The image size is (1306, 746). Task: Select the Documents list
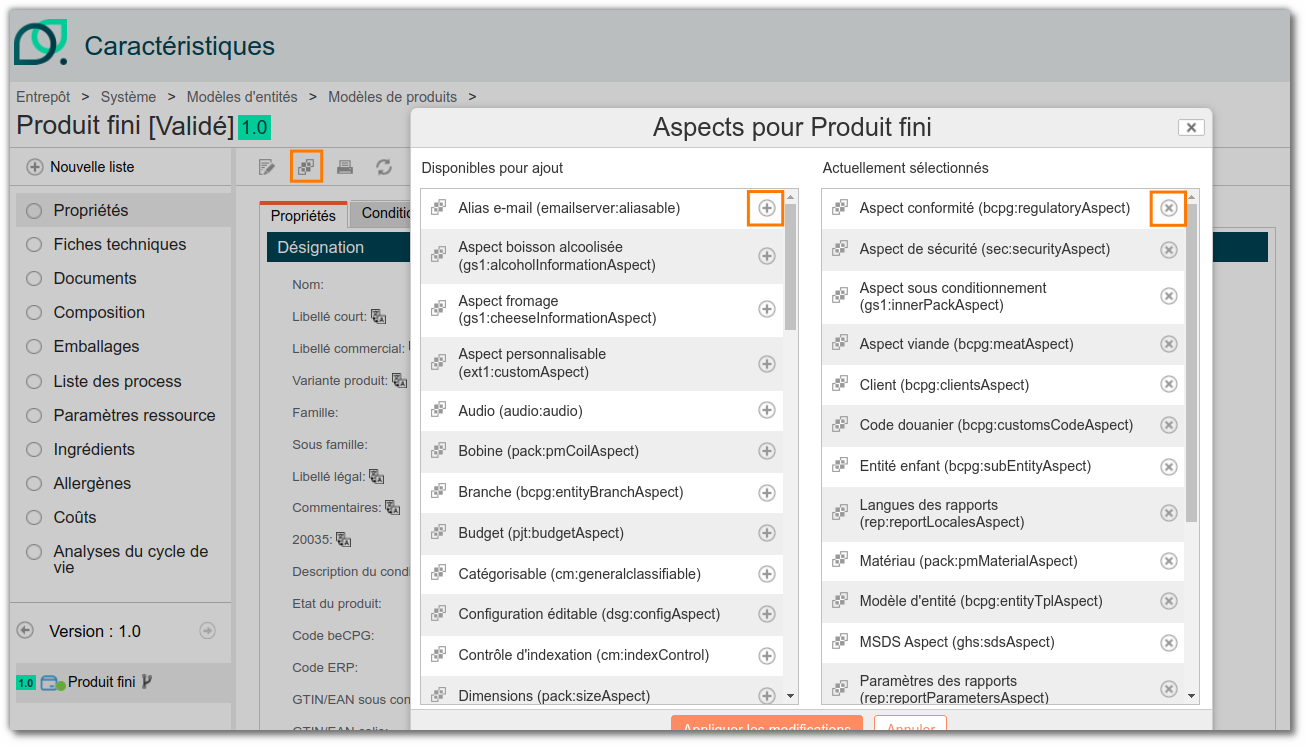[x=121, y=278]
